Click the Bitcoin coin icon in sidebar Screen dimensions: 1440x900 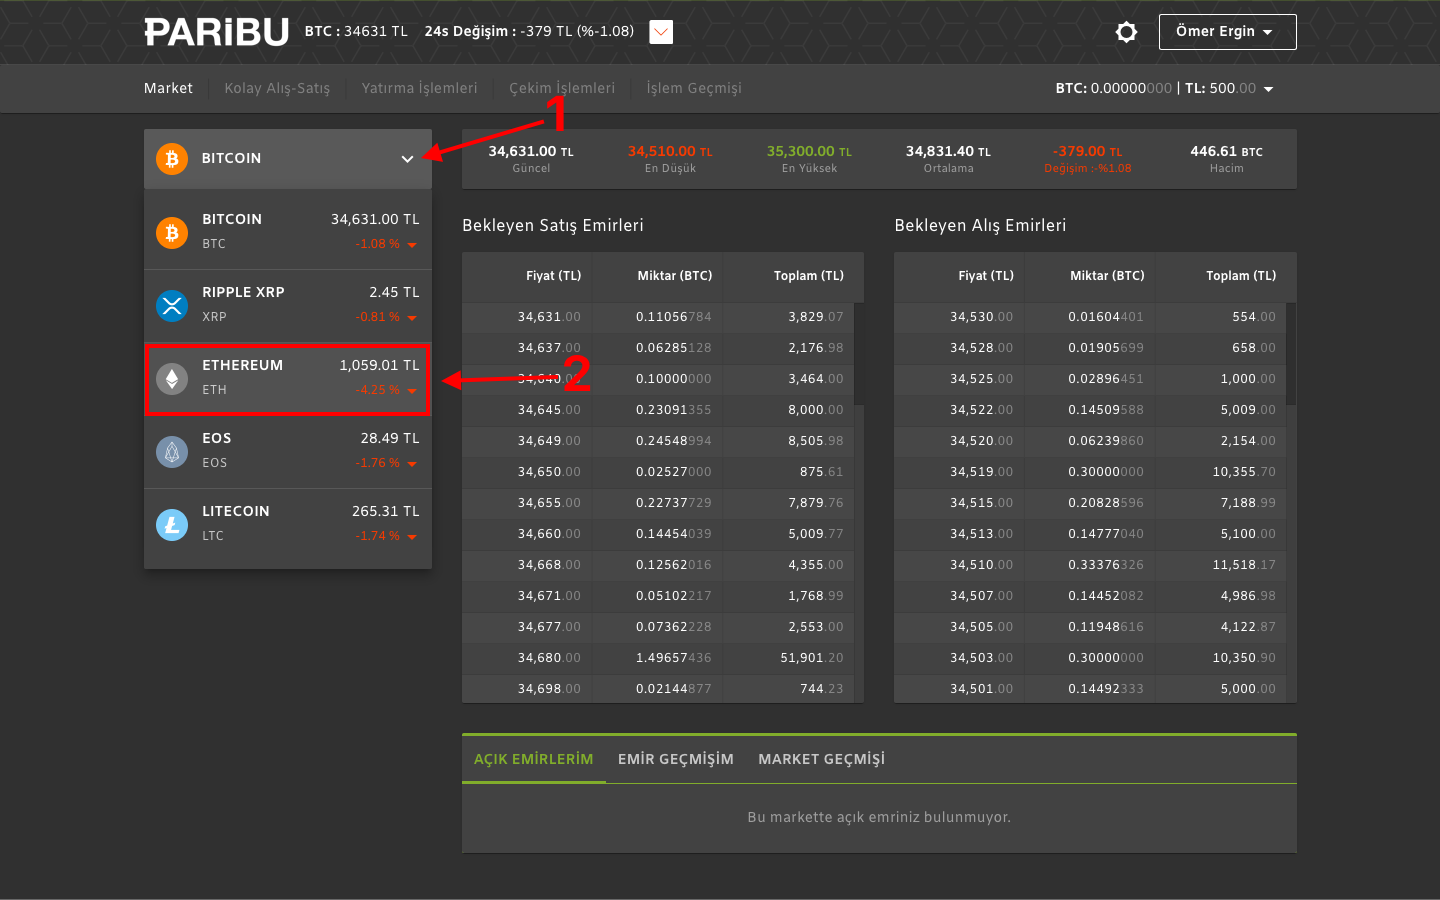click(x=171, y=231)
